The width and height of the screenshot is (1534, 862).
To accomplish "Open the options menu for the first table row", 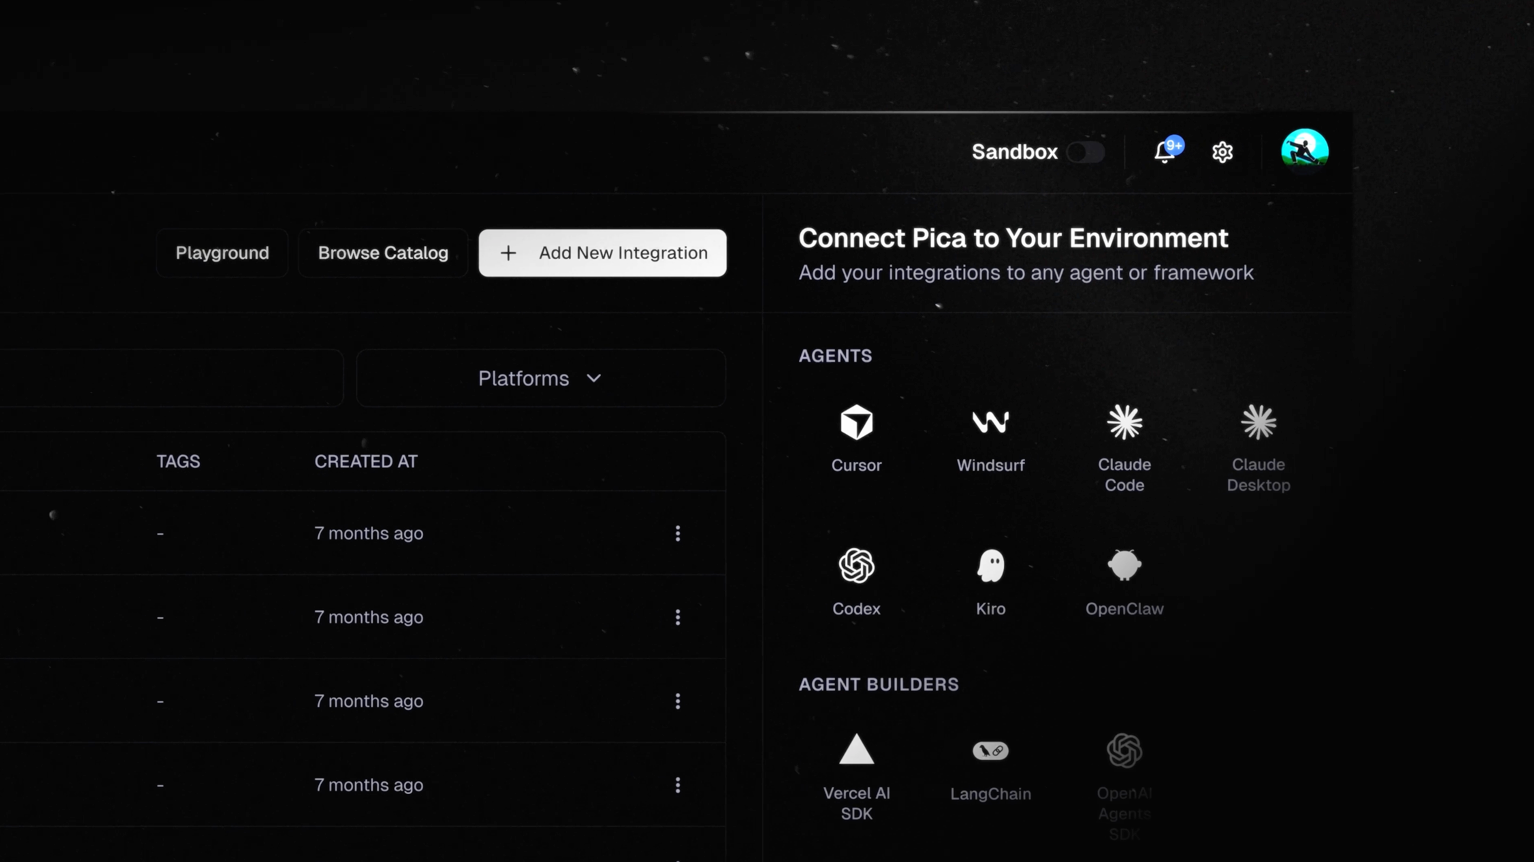I will (x=678, y=533).
